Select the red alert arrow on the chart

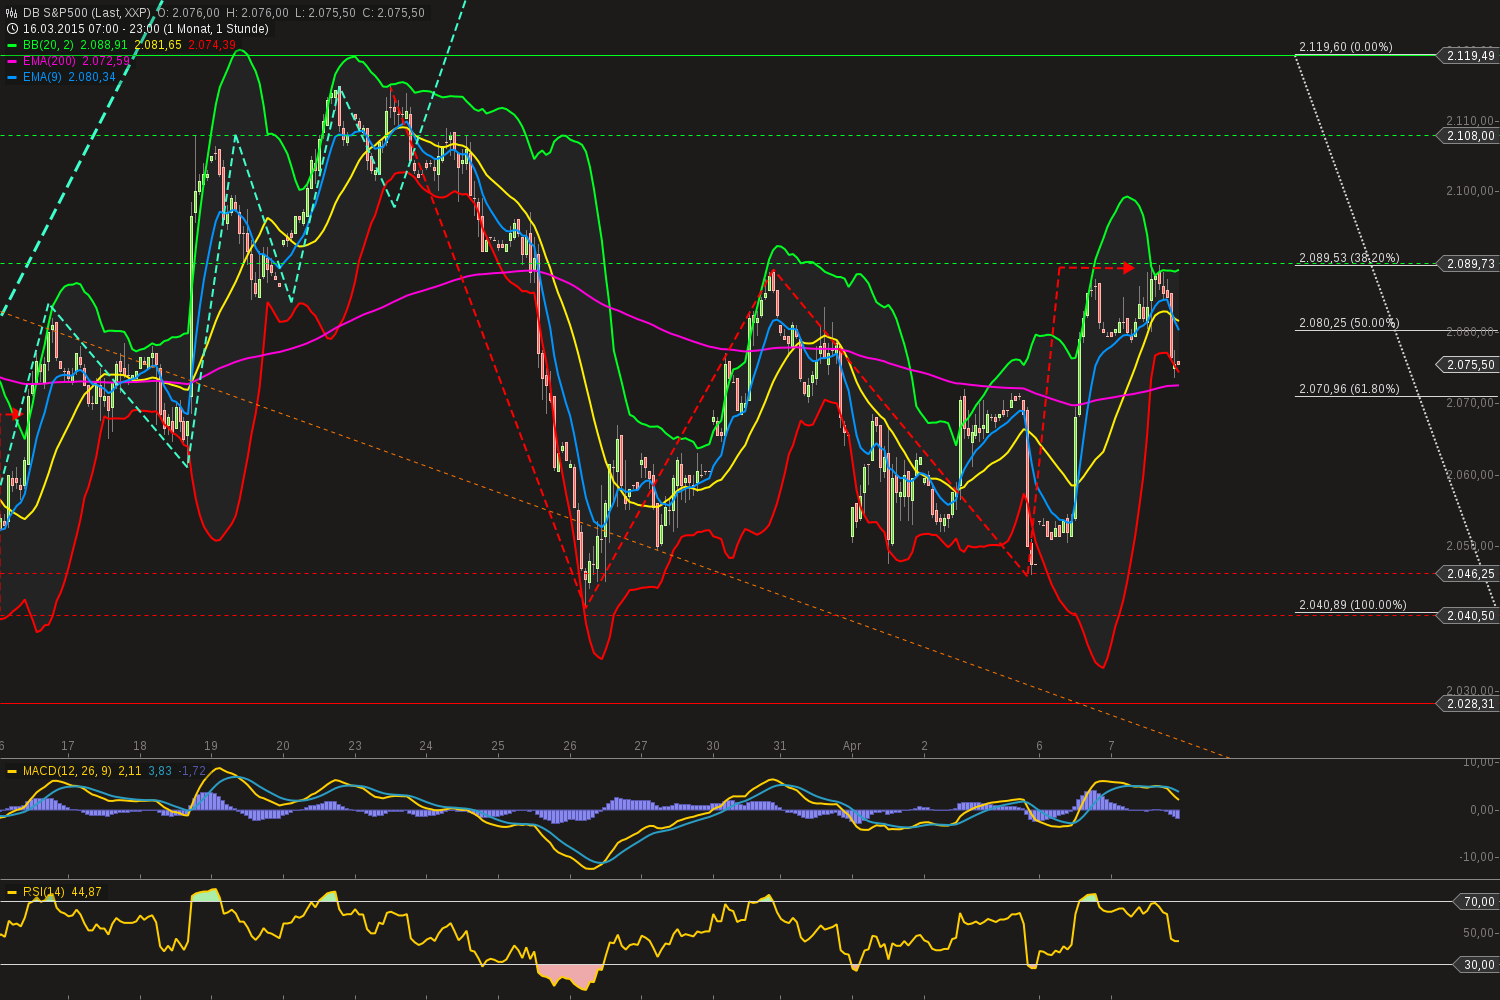(1128, 267)
